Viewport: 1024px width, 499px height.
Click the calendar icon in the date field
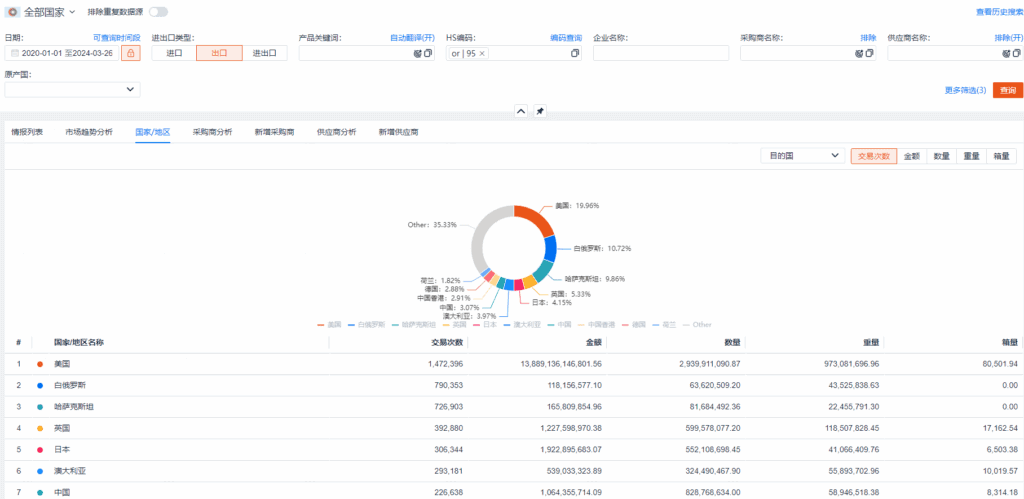14,53
